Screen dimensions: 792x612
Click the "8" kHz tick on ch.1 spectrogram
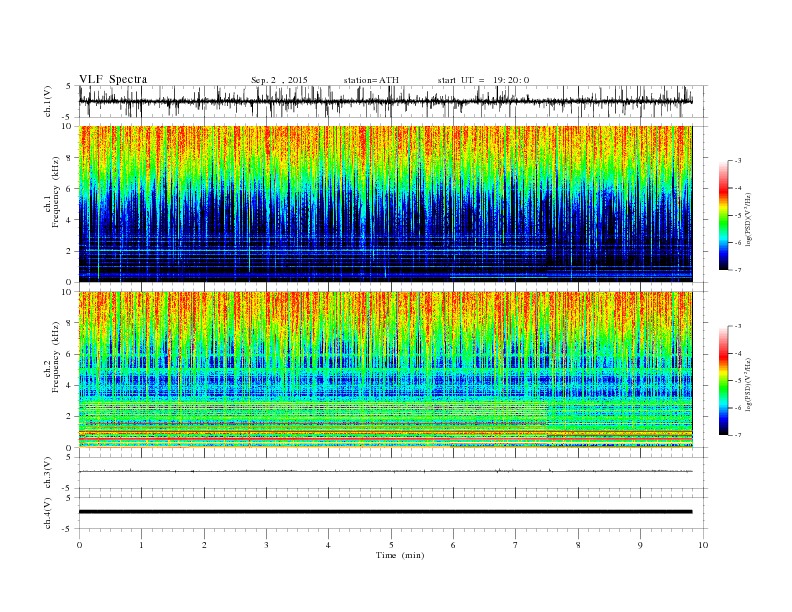tap(69, 158)
